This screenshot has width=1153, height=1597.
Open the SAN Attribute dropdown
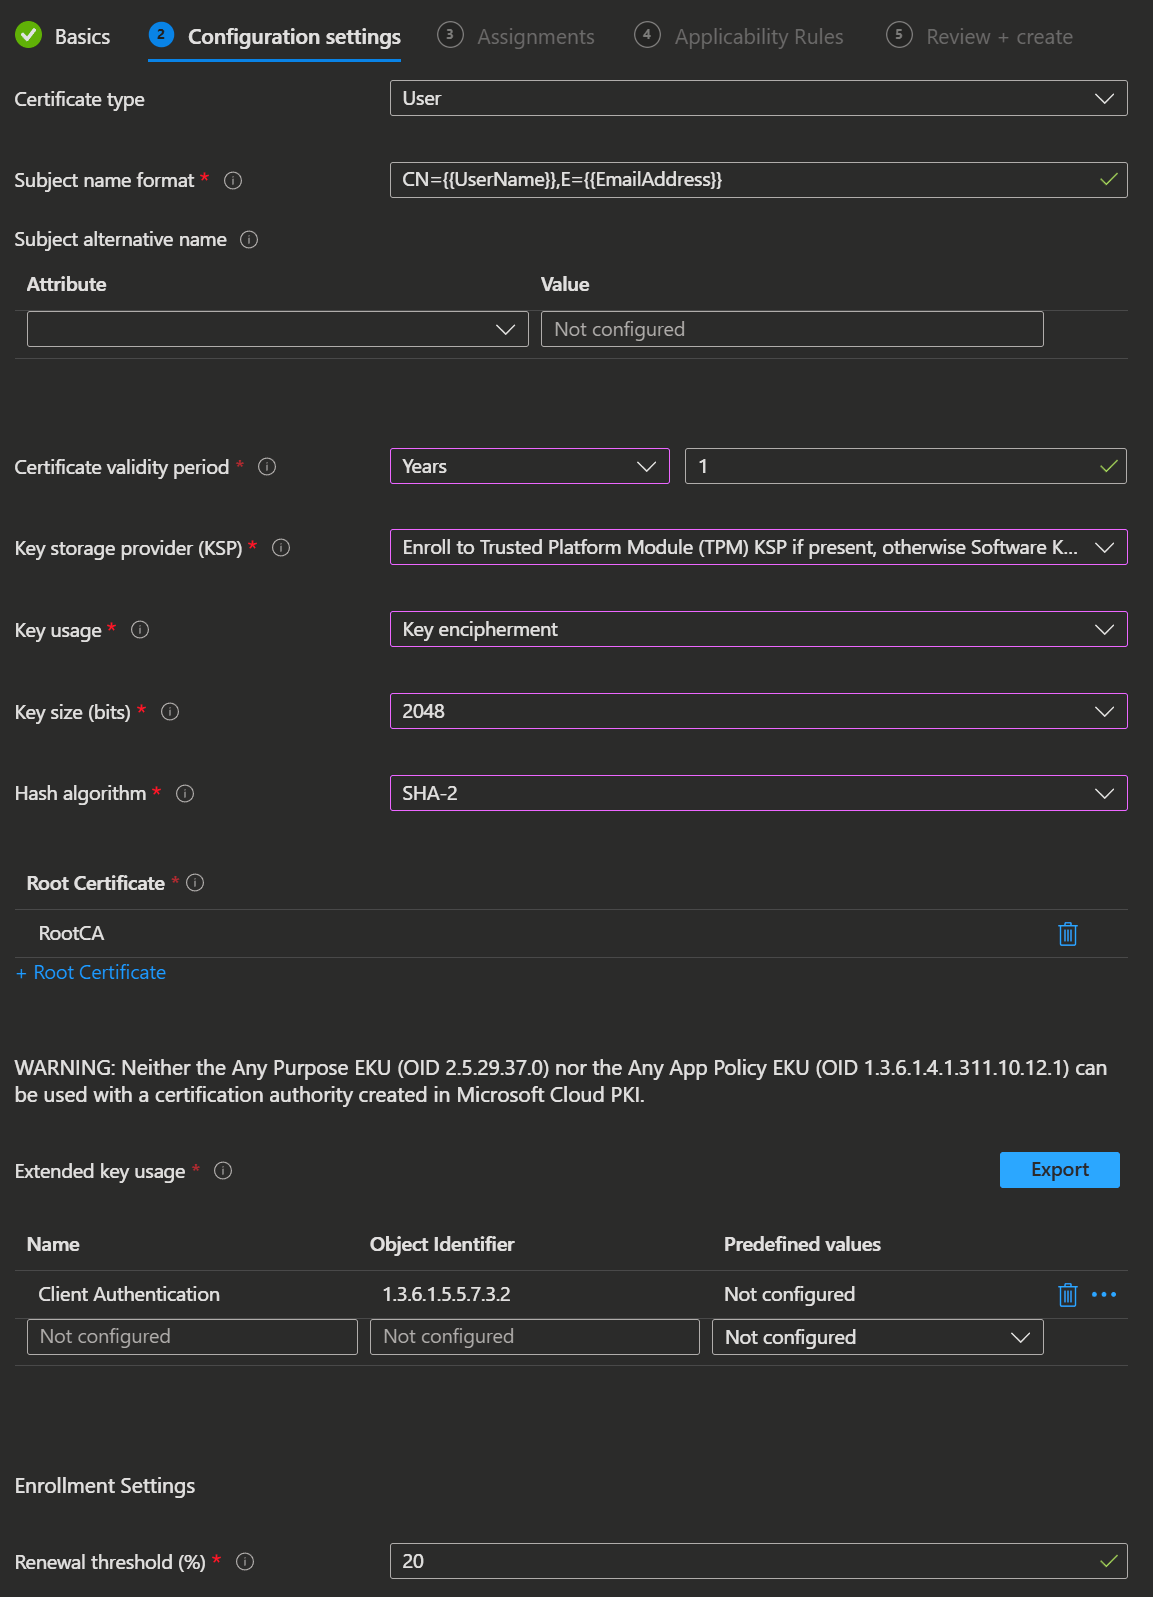coord(278,329)
